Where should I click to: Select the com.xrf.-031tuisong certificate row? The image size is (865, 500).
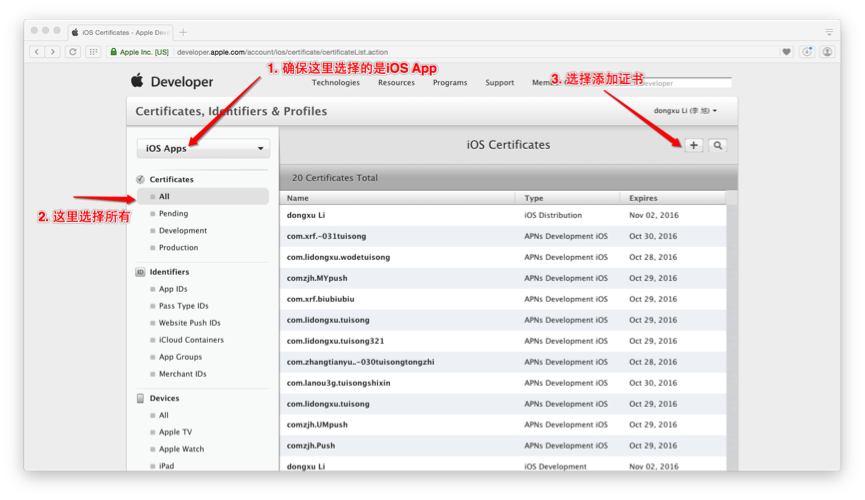(x=503, y=236)
